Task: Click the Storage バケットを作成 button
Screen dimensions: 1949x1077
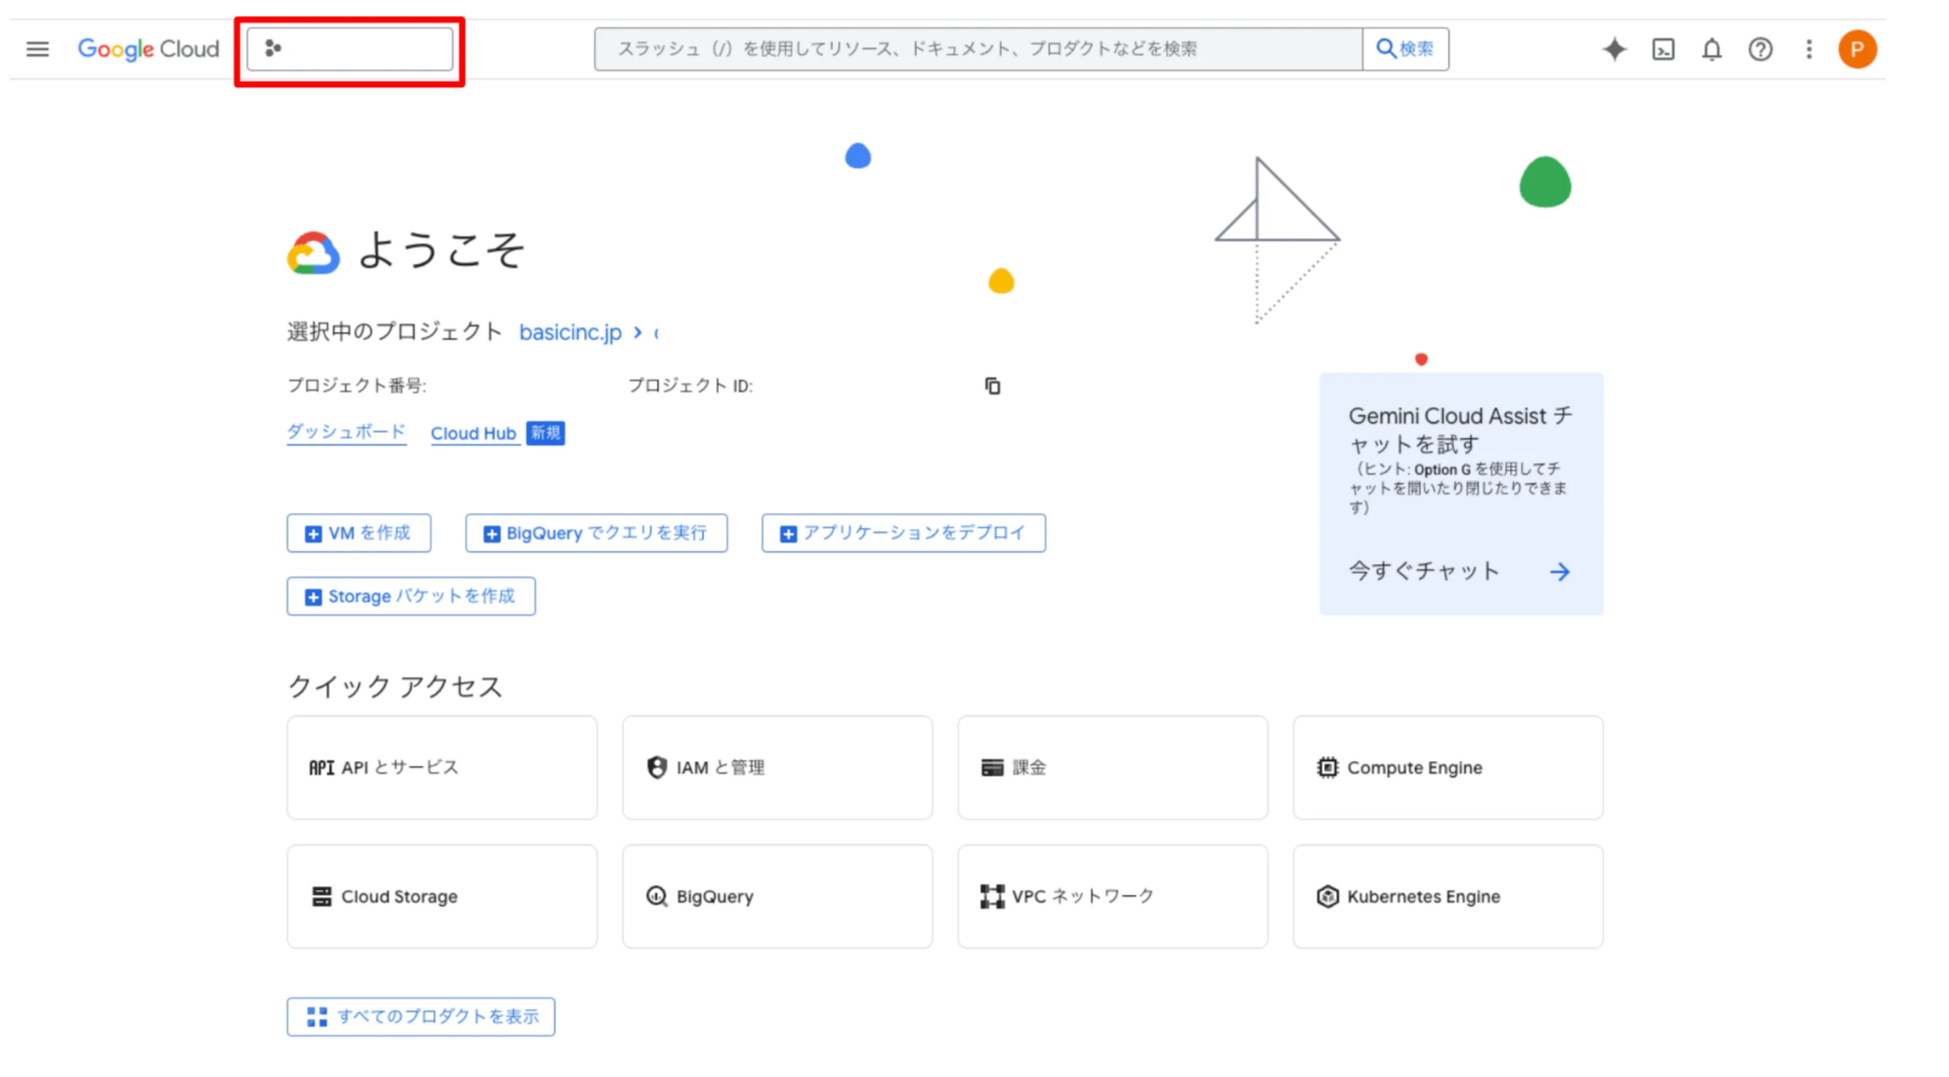Action: click(x=411, y=596)
